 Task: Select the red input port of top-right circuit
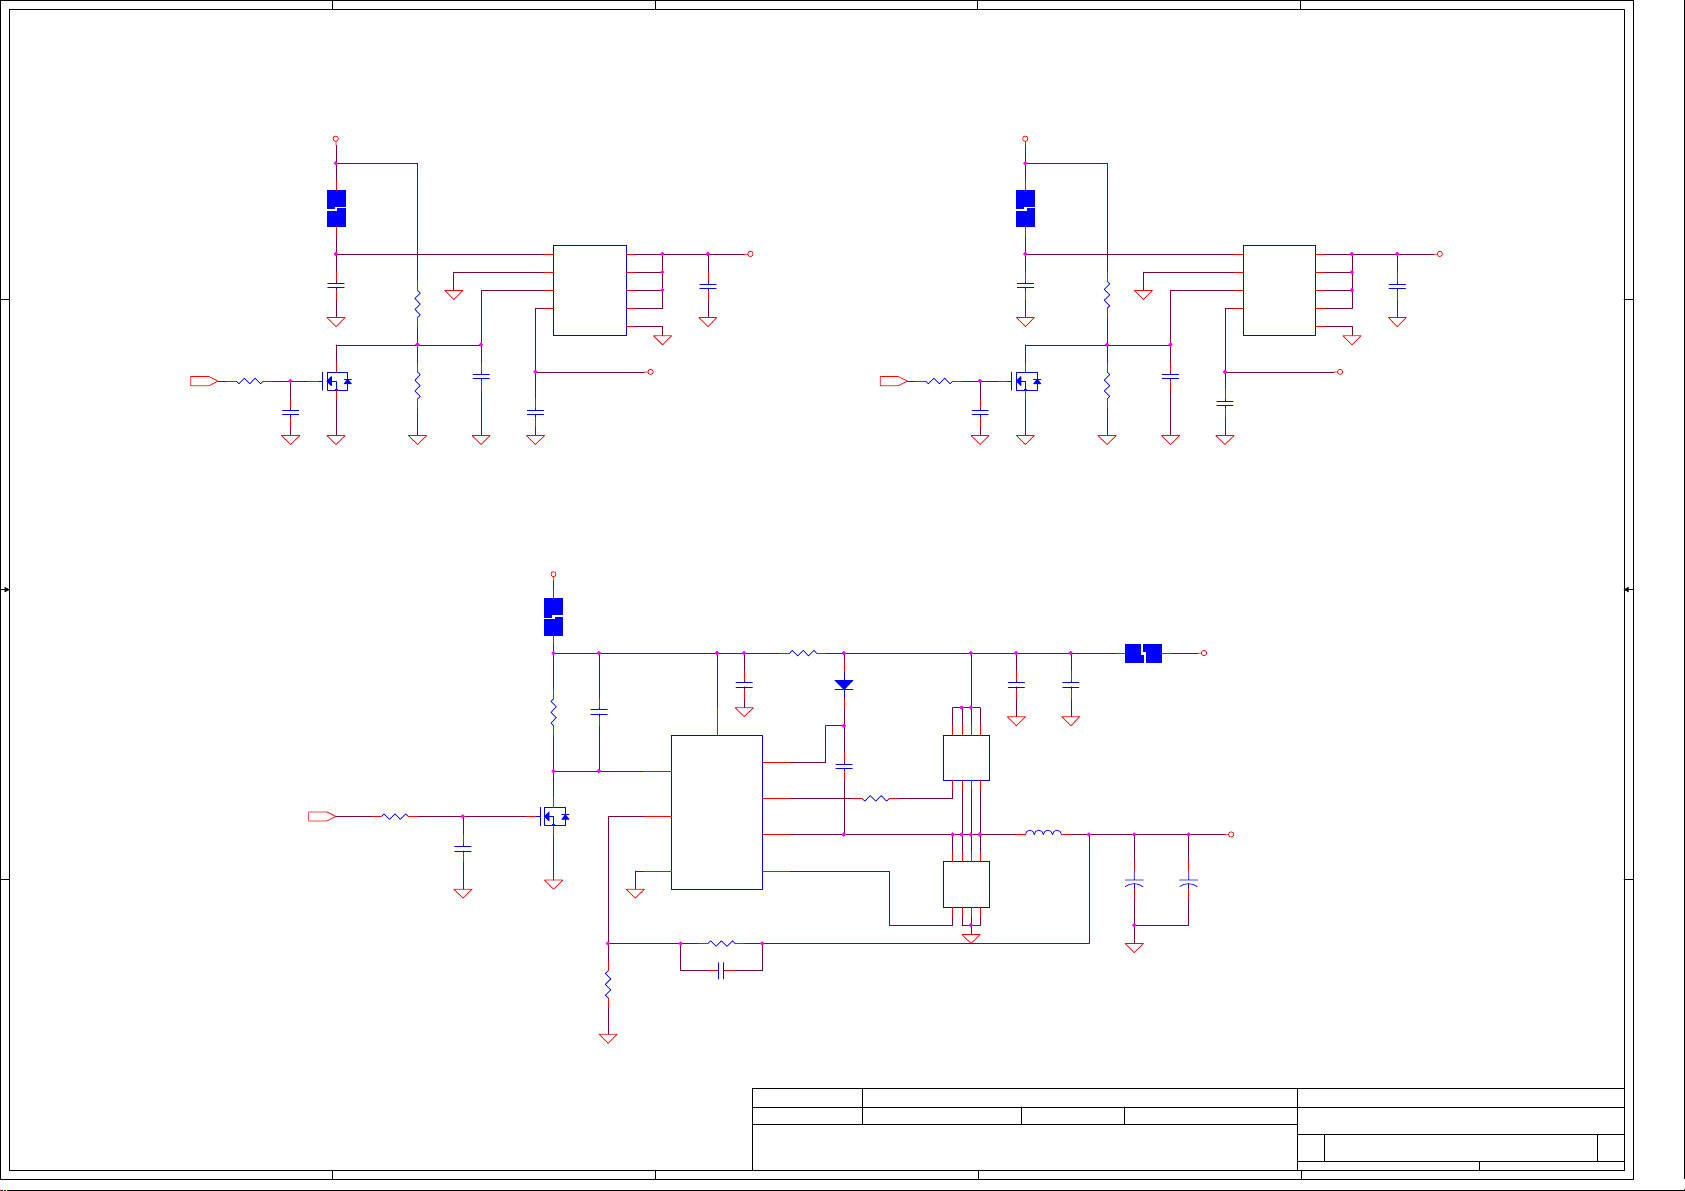coord(893,381)
